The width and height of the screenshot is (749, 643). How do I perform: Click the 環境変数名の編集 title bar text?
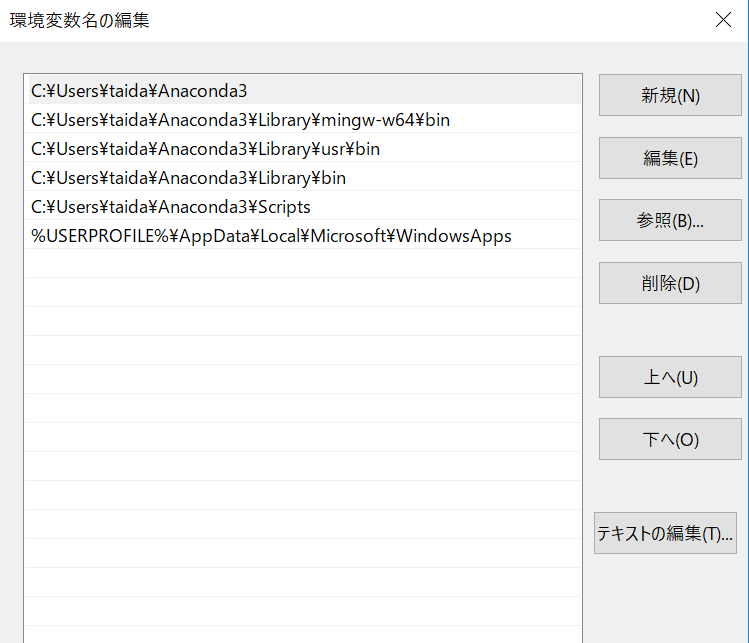(80, 20)
